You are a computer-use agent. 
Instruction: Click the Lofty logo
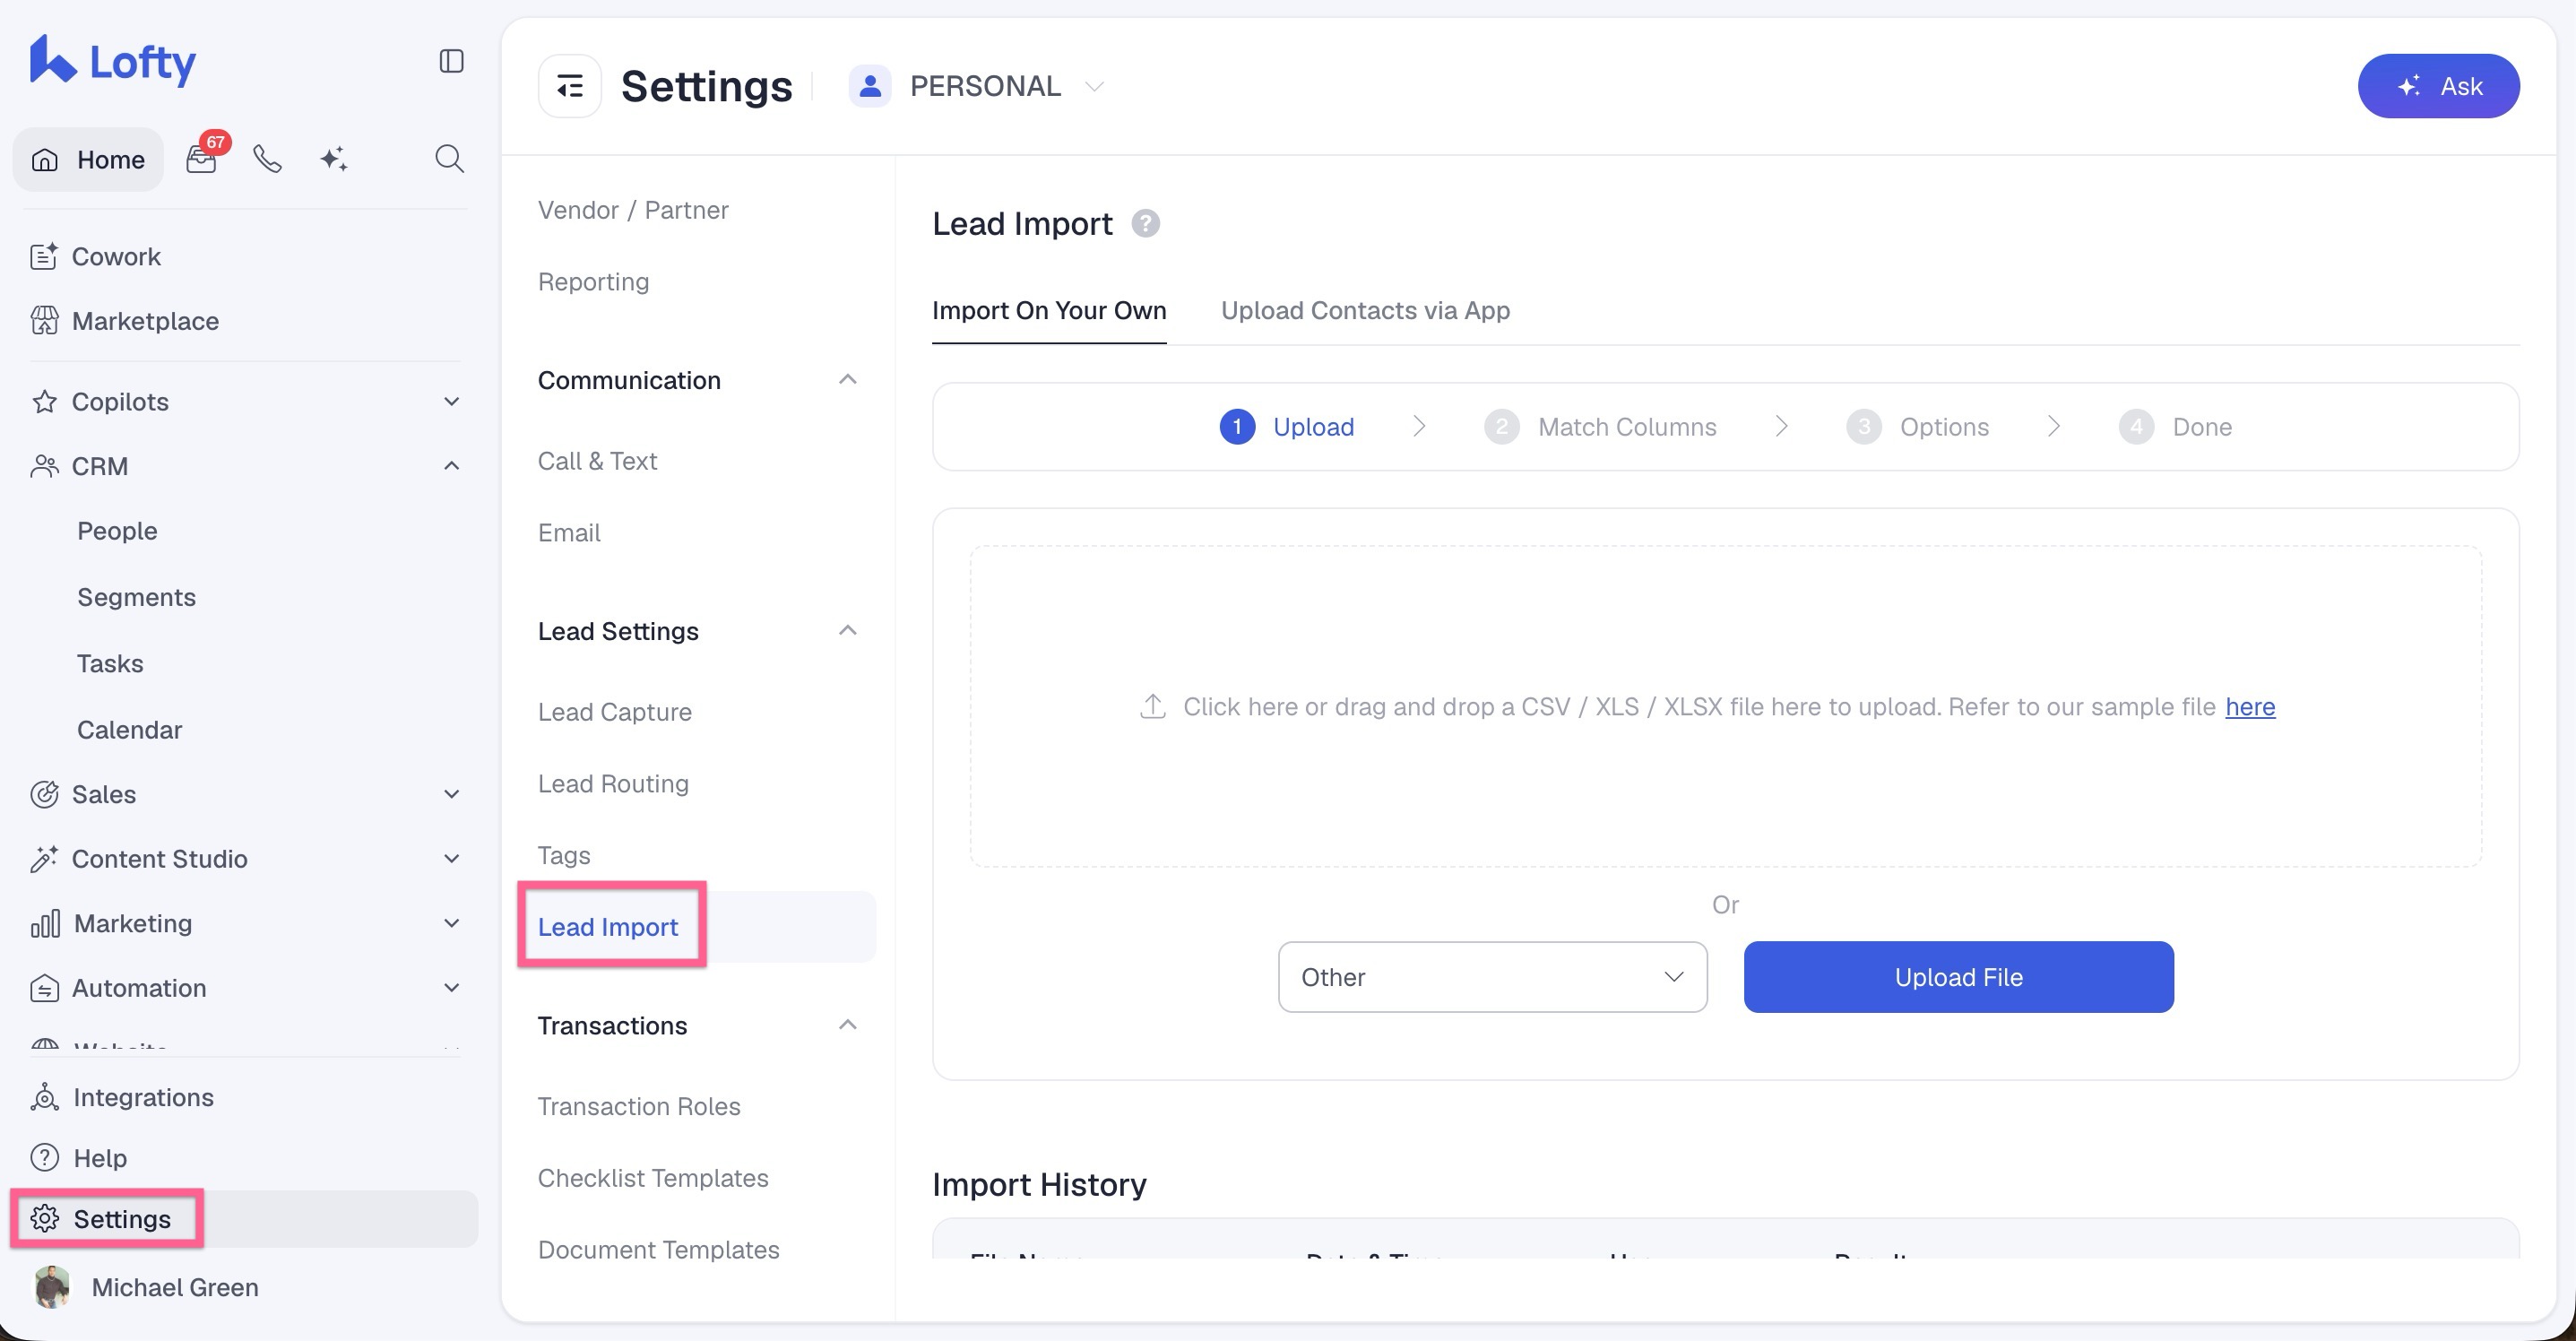click(112, 61)
